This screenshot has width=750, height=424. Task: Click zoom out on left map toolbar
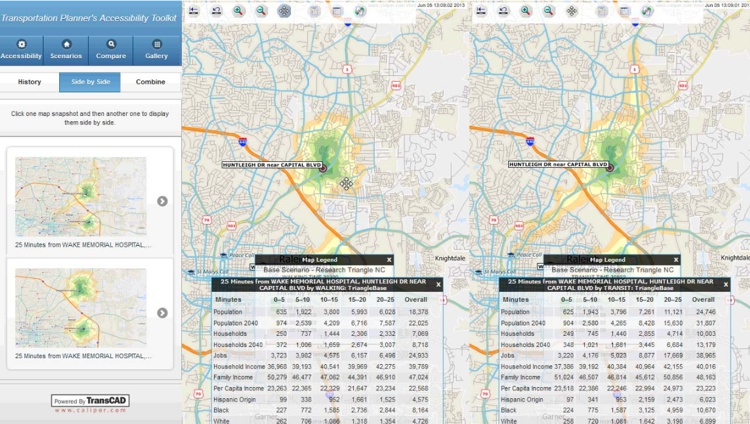click(261, 11)
